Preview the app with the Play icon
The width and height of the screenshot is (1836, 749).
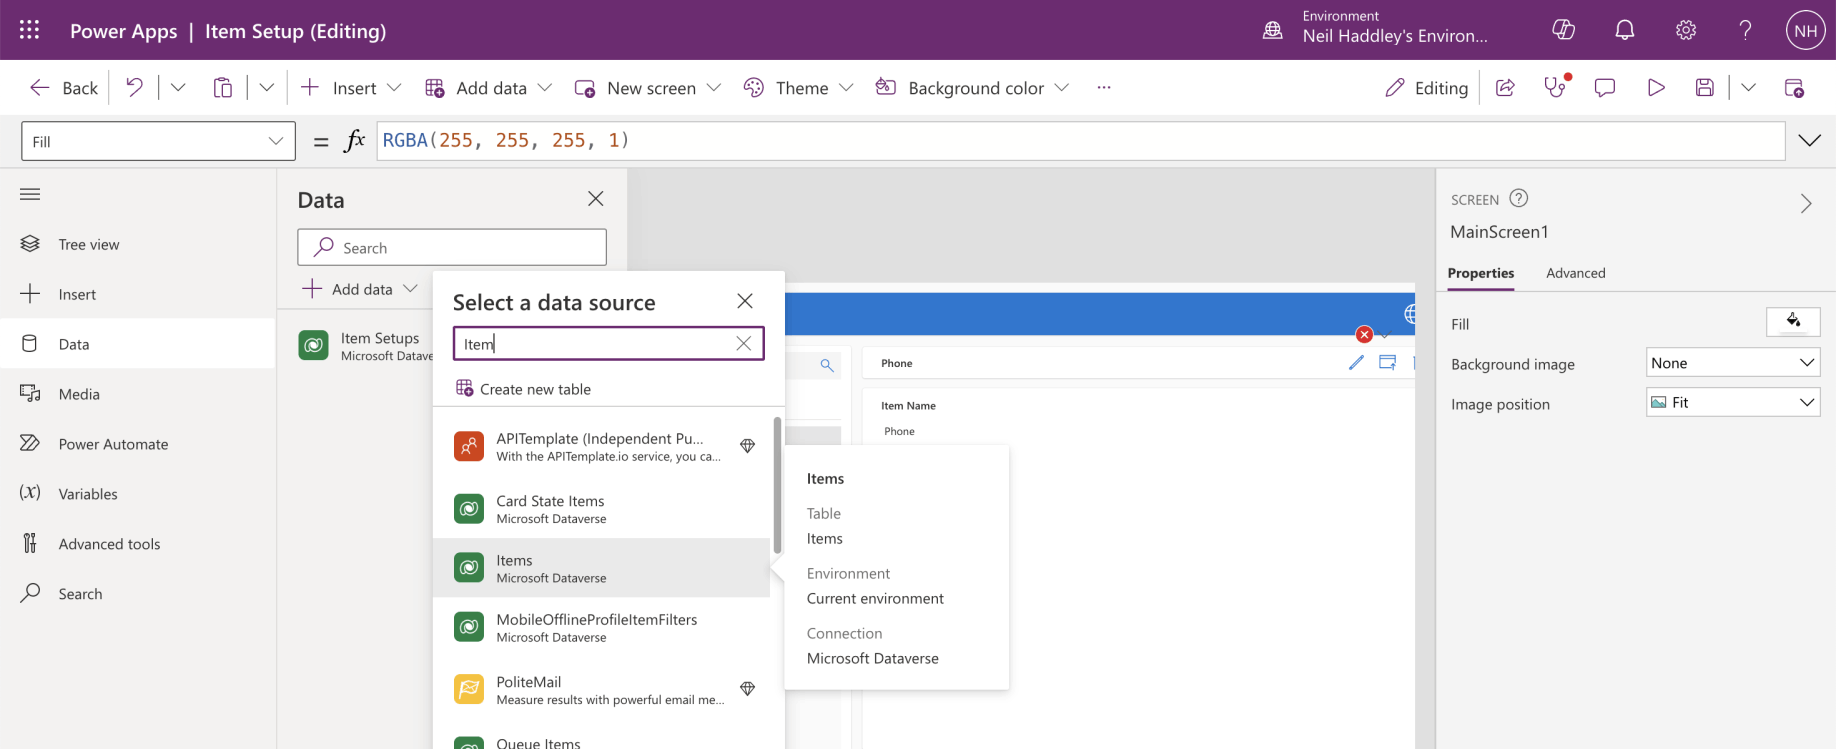1656,88
